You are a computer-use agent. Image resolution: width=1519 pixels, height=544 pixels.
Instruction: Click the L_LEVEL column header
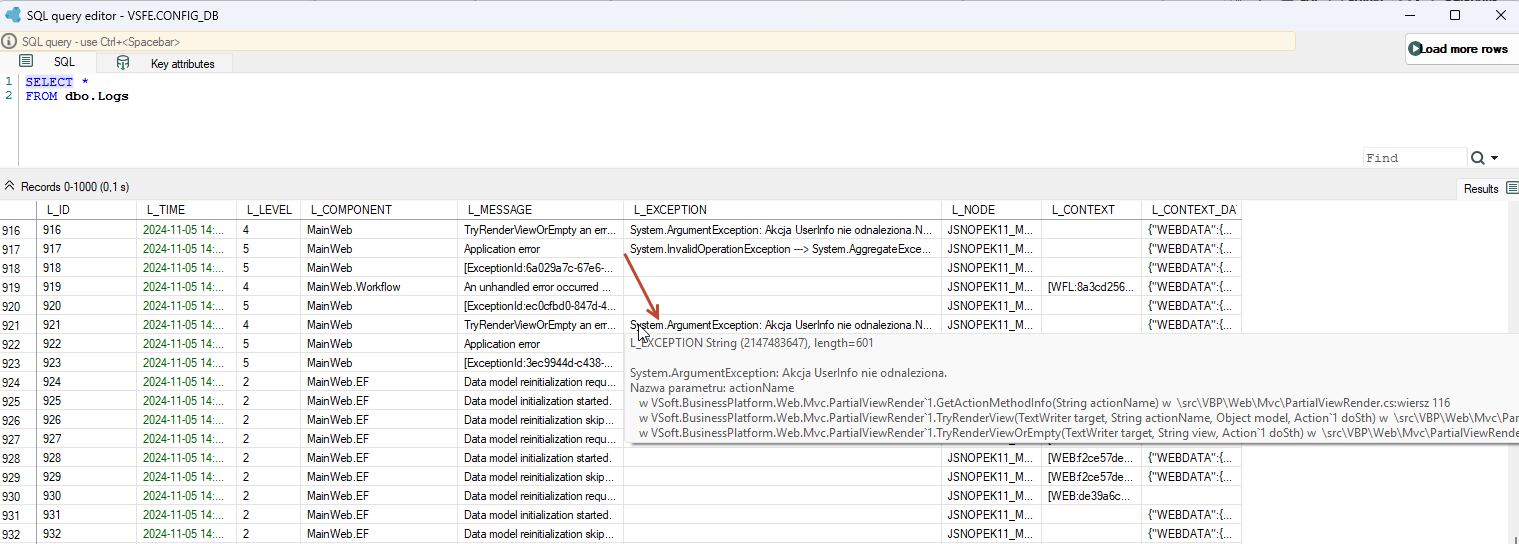[268, 210]
